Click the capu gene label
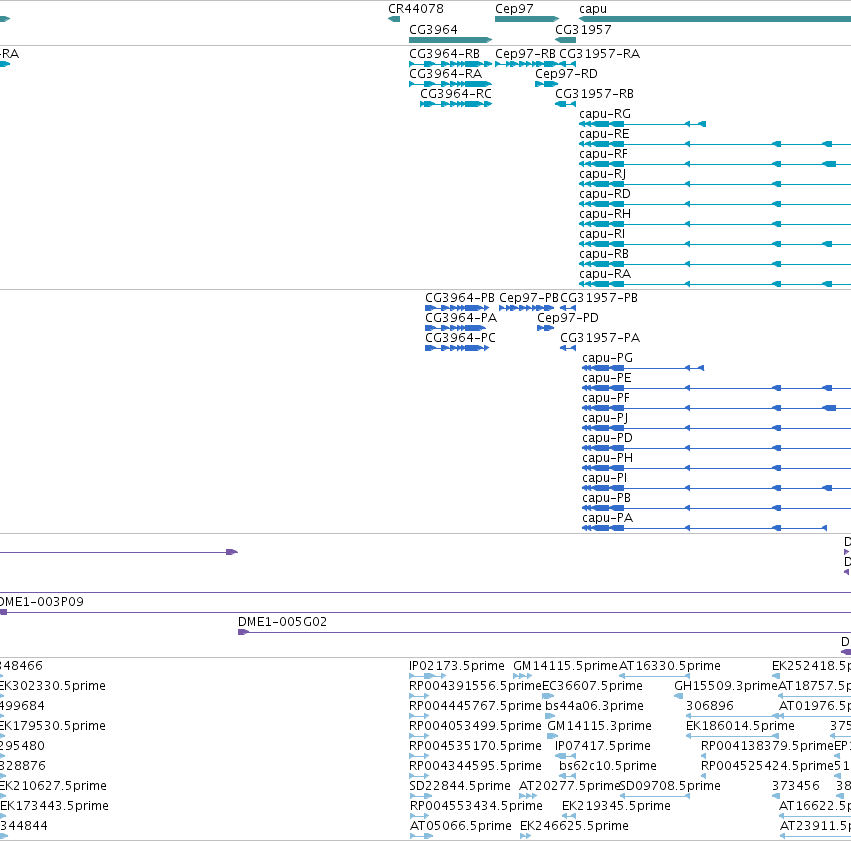Viewport: 851px width, 841px height. tap(593, 9)
